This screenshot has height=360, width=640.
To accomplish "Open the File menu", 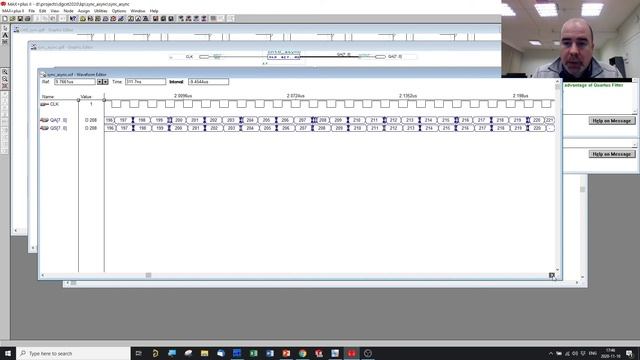I will [31, 11].
